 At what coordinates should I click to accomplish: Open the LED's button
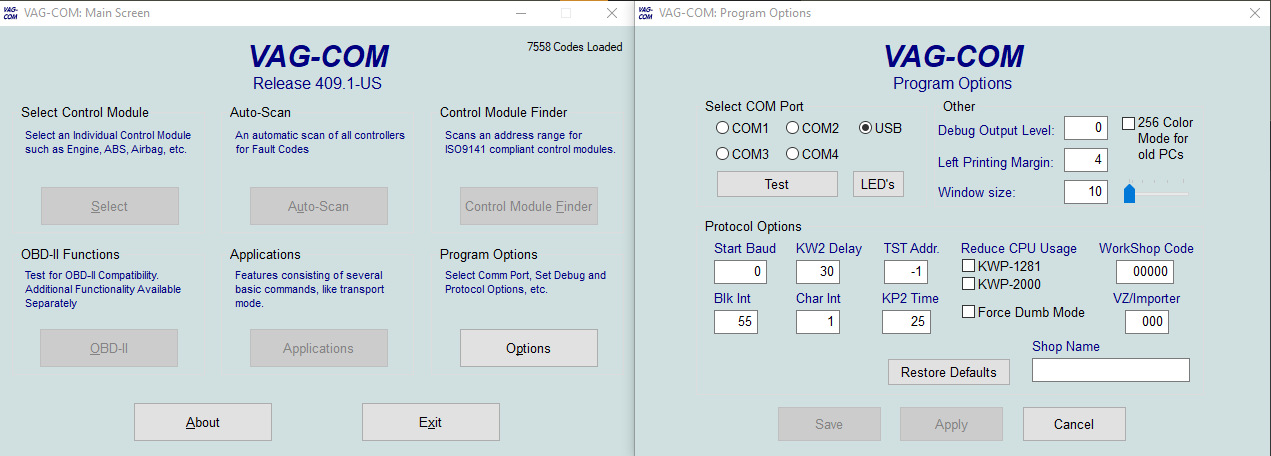(878, 184)
